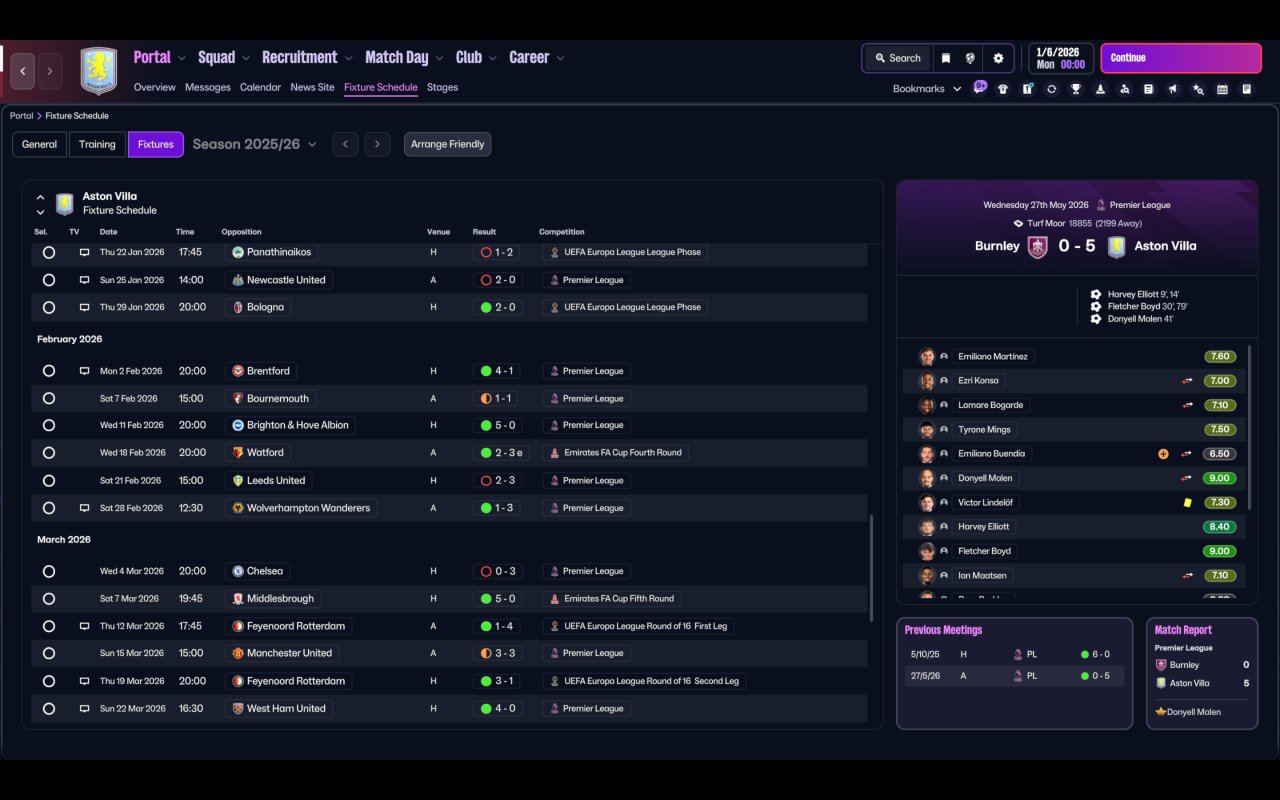The height and width of the screenshot is (800, 1280).
Task: Open the Bookmarks dropdown
Action: [x=927, y=89]
